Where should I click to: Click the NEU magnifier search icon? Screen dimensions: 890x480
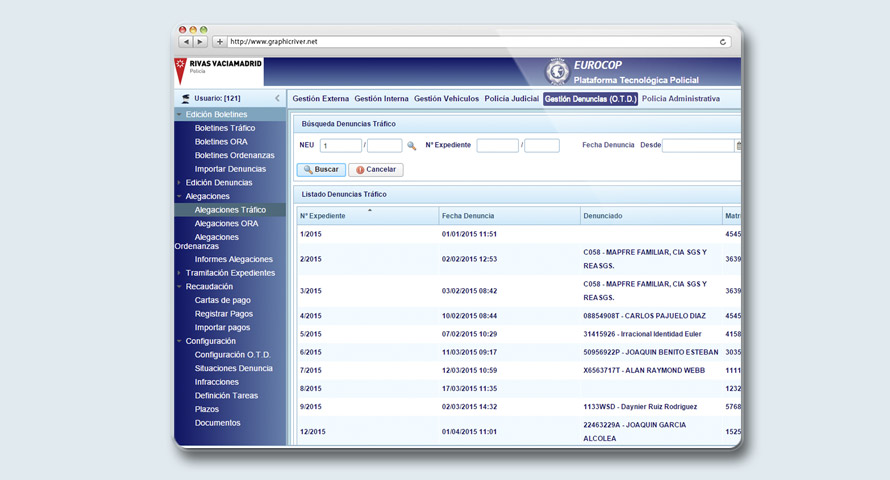pos(411,146)
